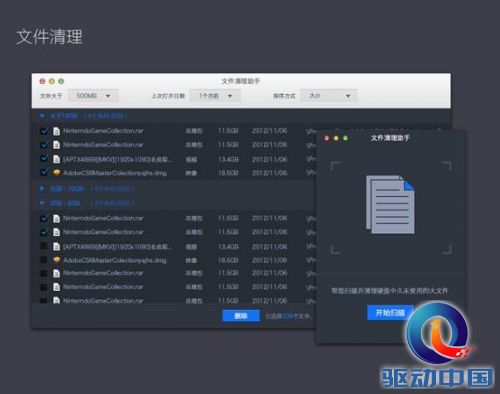Screen dimensions: 500x394
Task: Select 13.4GB size in checked [APTX4869] row
Action: point(228,159)
